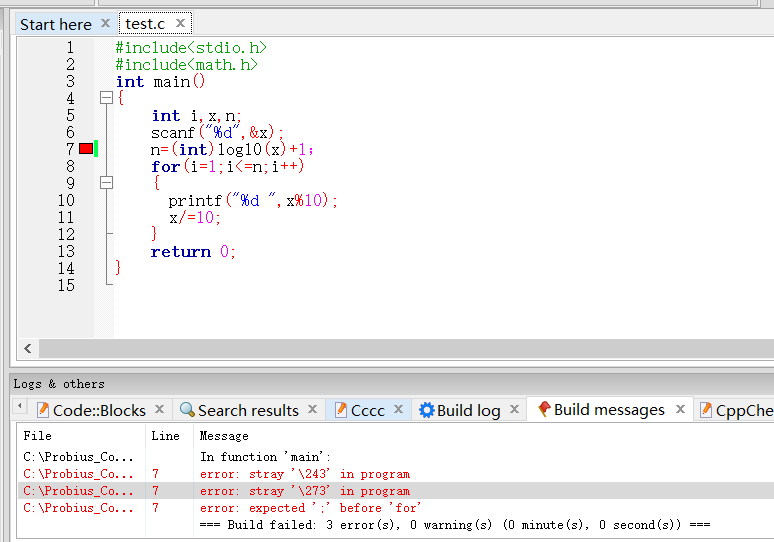
Task: Click line number 10 in the margin
Action: coord(66,200)
